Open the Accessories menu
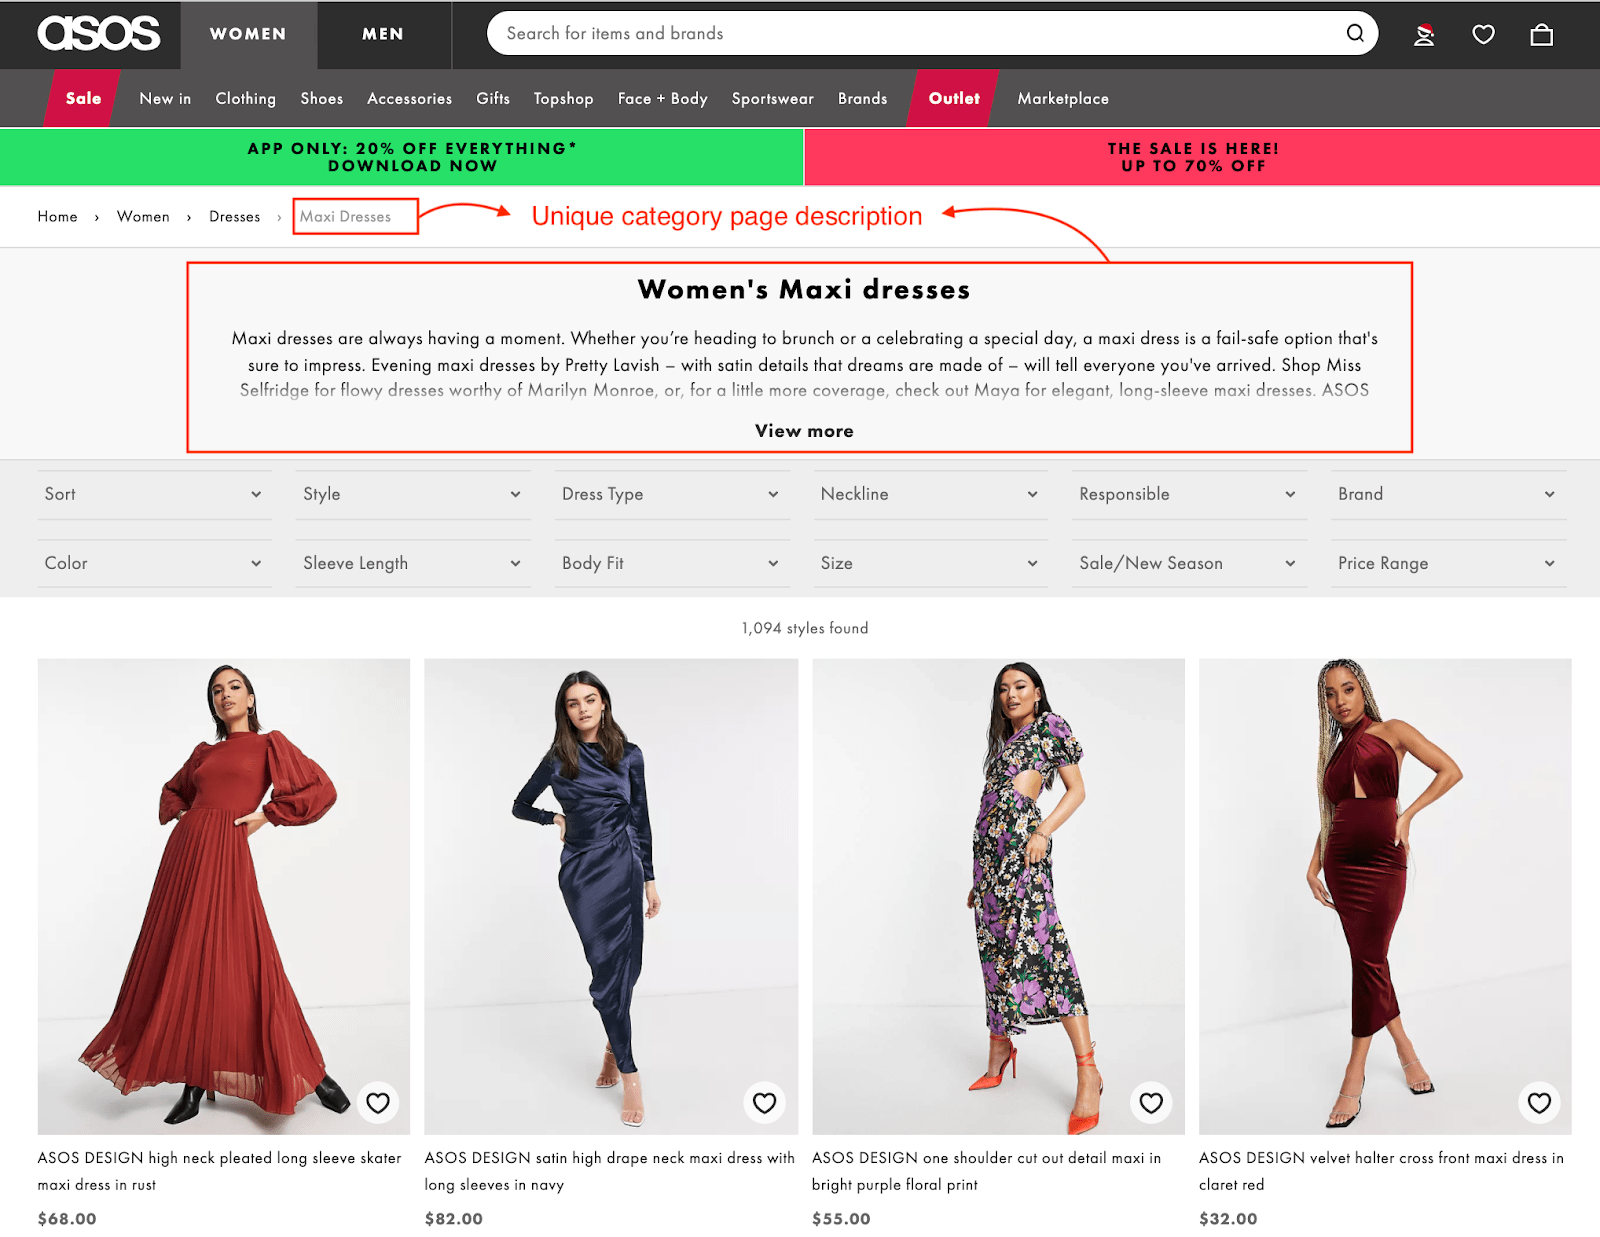The width and height of the screenshot is (1600, 1237). (x=409, y=98)
